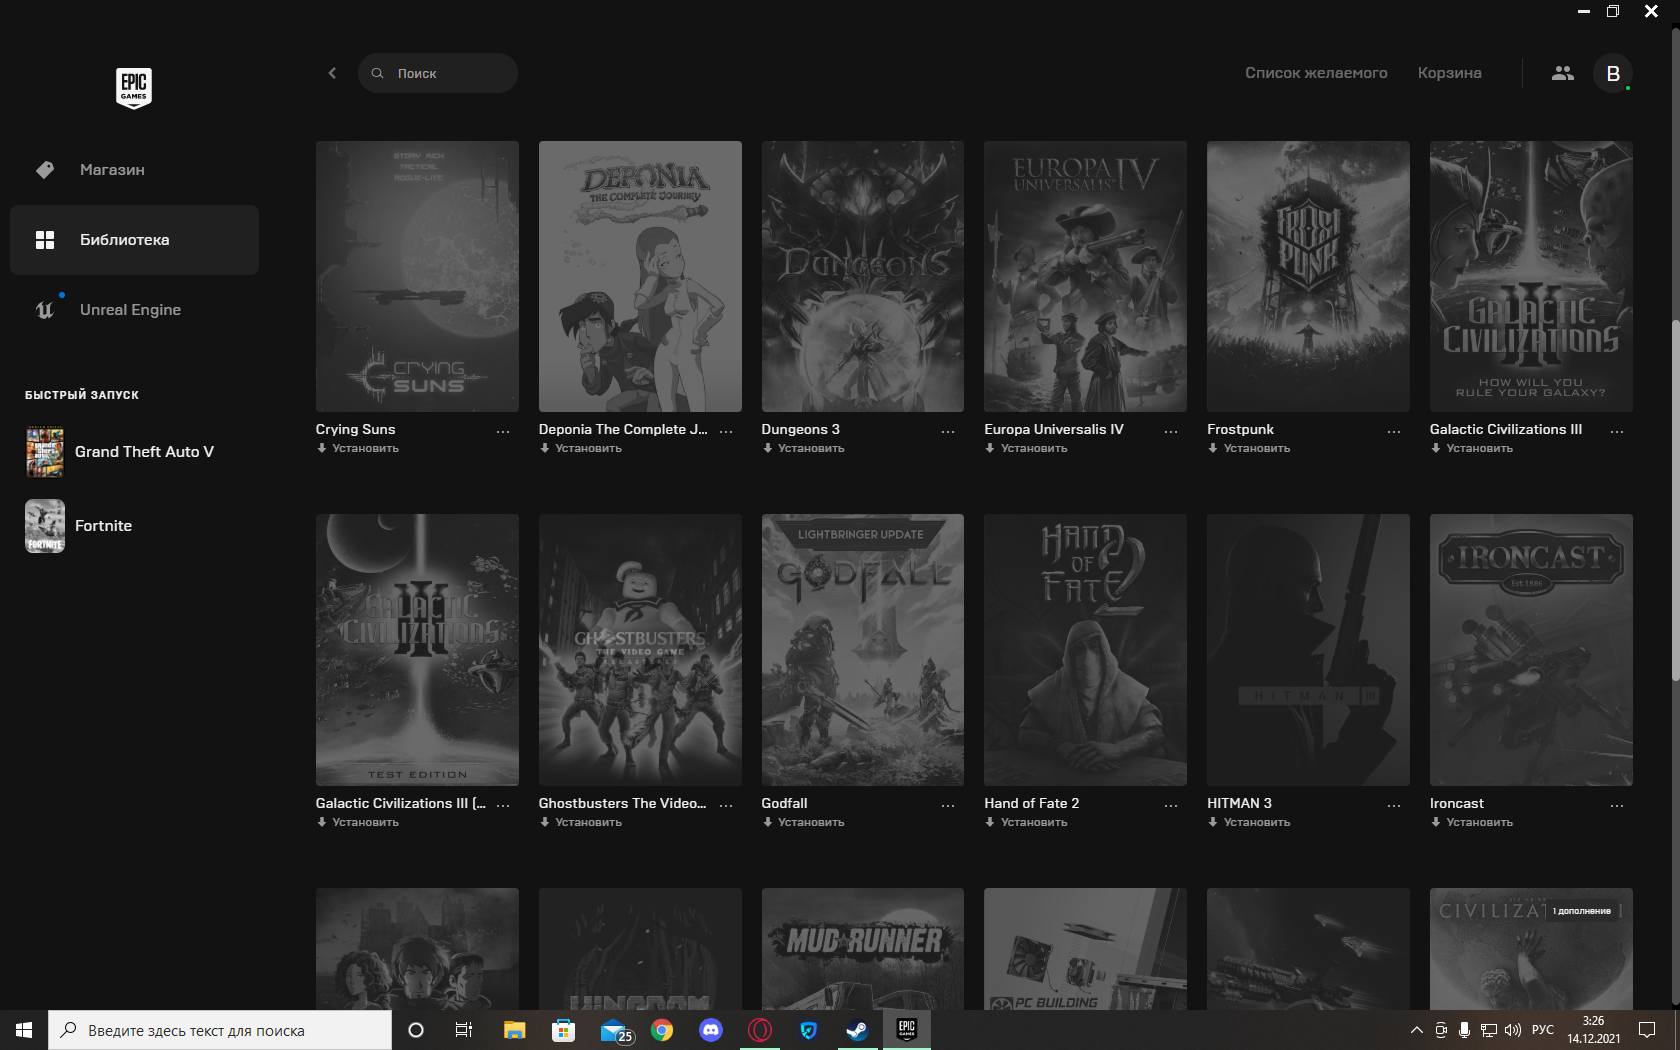Viewport: 1680px width, 1050px height.
Task: Install Godfall via Установить
Action: [x=804, y=822]
